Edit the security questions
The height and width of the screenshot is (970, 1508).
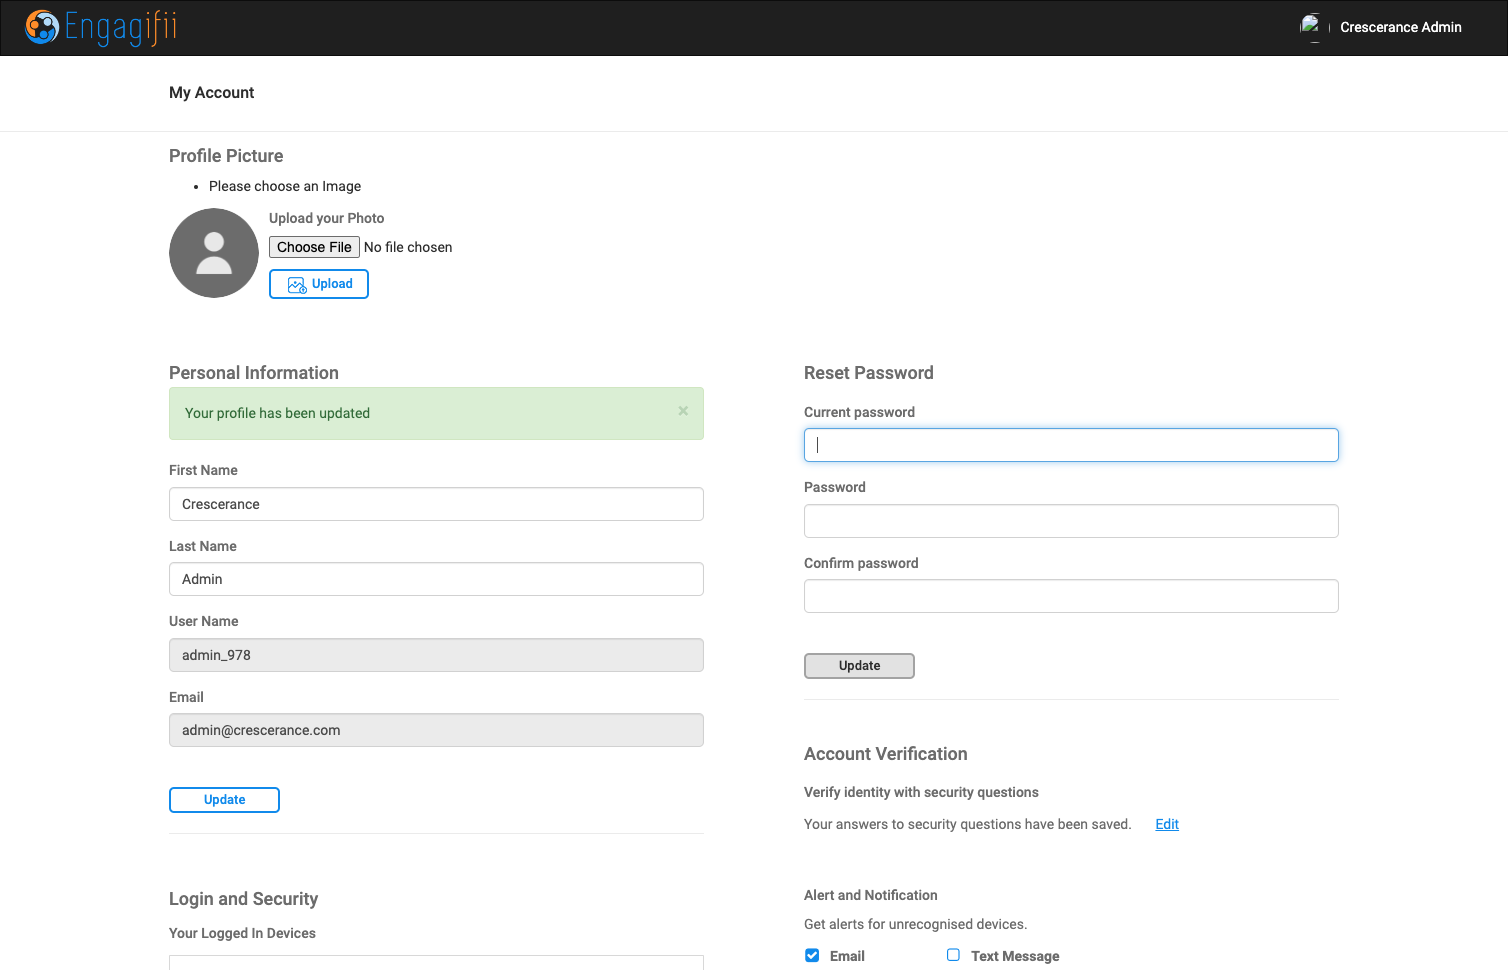tap(1167, 824)
